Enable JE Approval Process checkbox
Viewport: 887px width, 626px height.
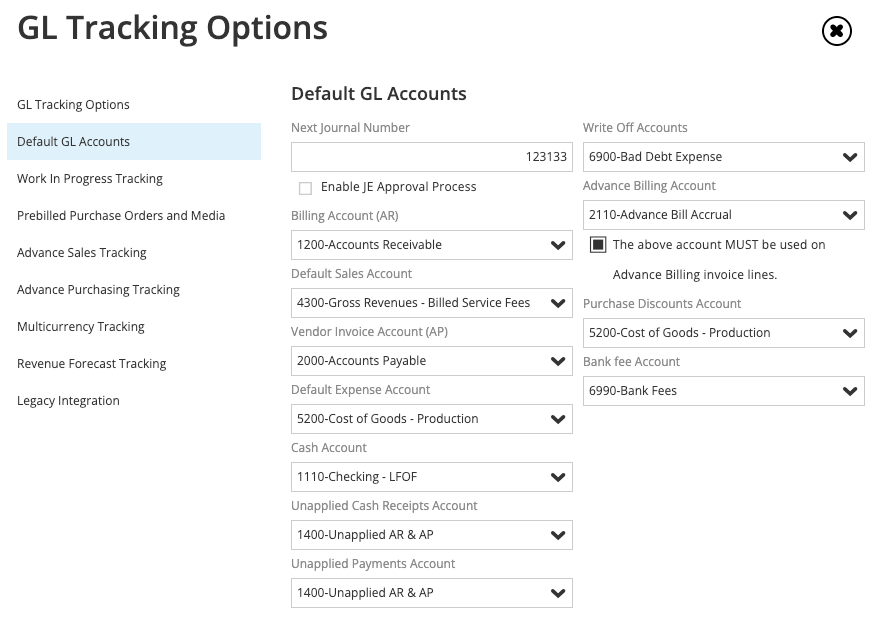[305, 188]
